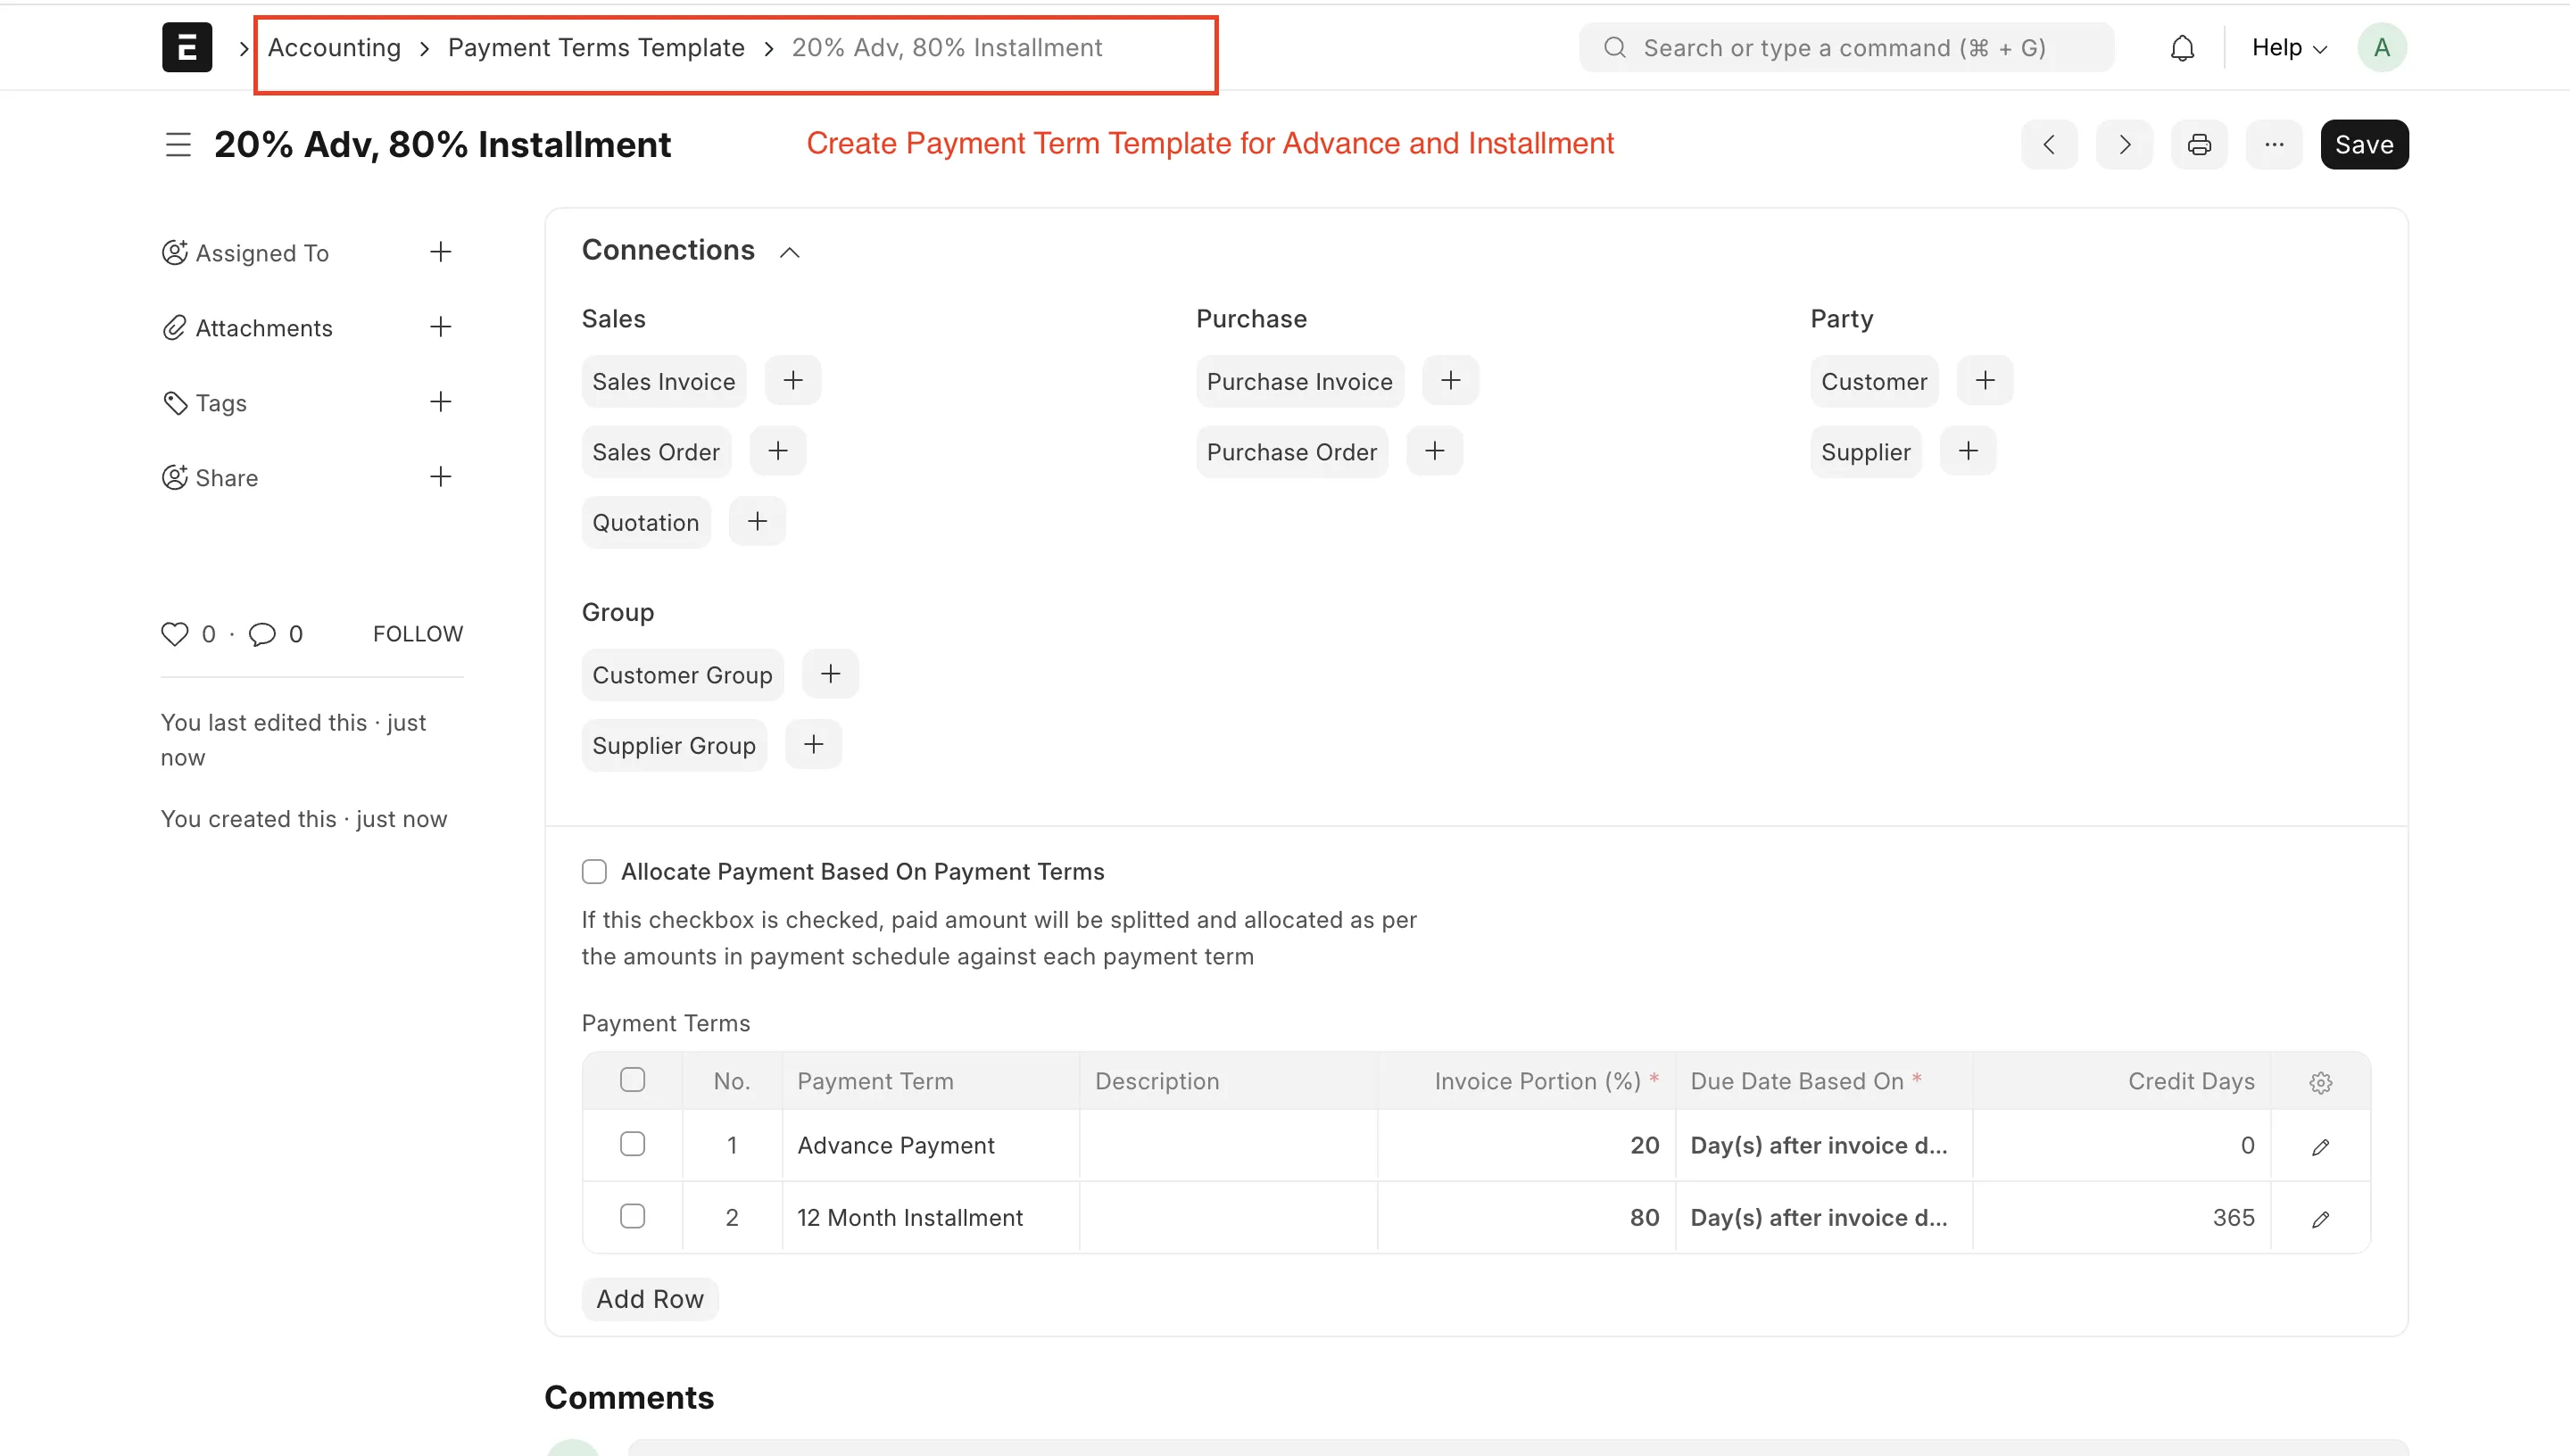
Task: Create new Purchase Invoice with plus
Action: pyautogui.click(x=1450, y=381)
